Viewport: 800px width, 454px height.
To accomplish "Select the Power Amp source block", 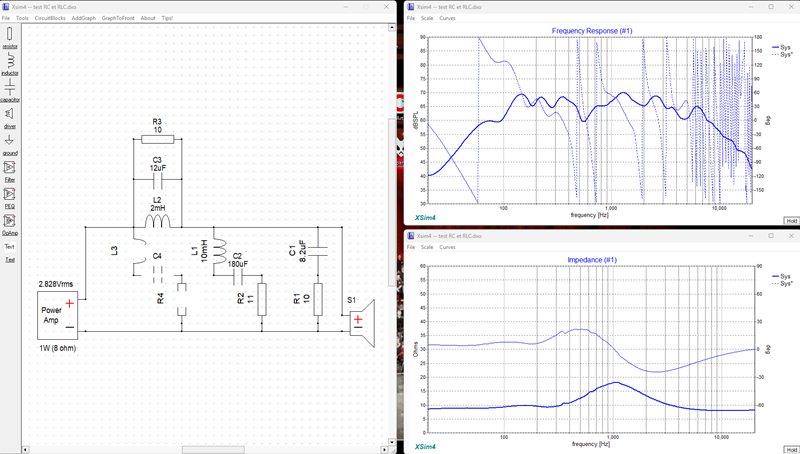I will coord(58,315).
